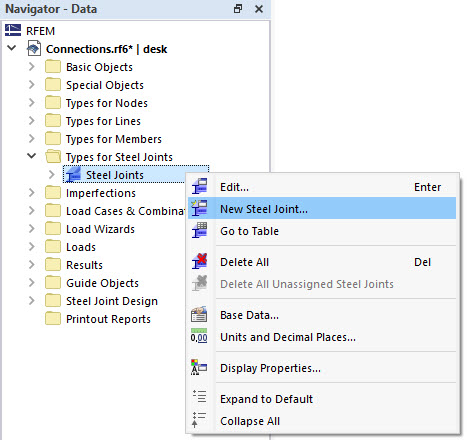Click the Base Data icon
469x440 pixels.
coord(199,314)
